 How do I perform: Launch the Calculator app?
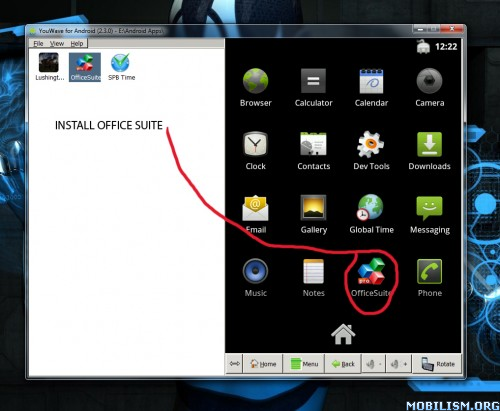[x=313, y=87]
